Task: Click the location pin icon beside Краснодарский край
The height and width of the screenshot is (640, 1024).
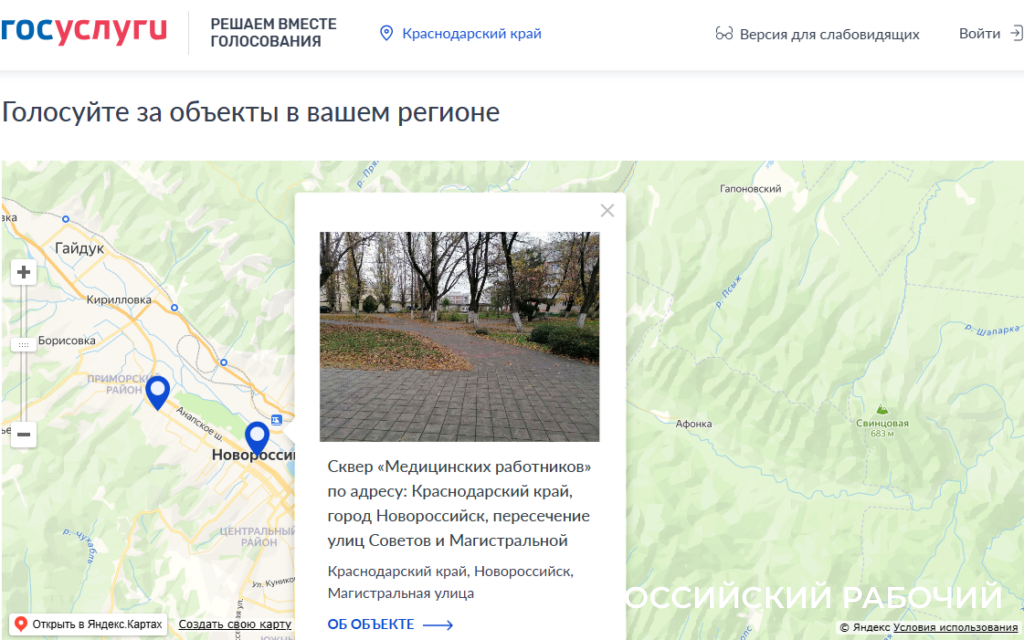Action: (386, 34)
